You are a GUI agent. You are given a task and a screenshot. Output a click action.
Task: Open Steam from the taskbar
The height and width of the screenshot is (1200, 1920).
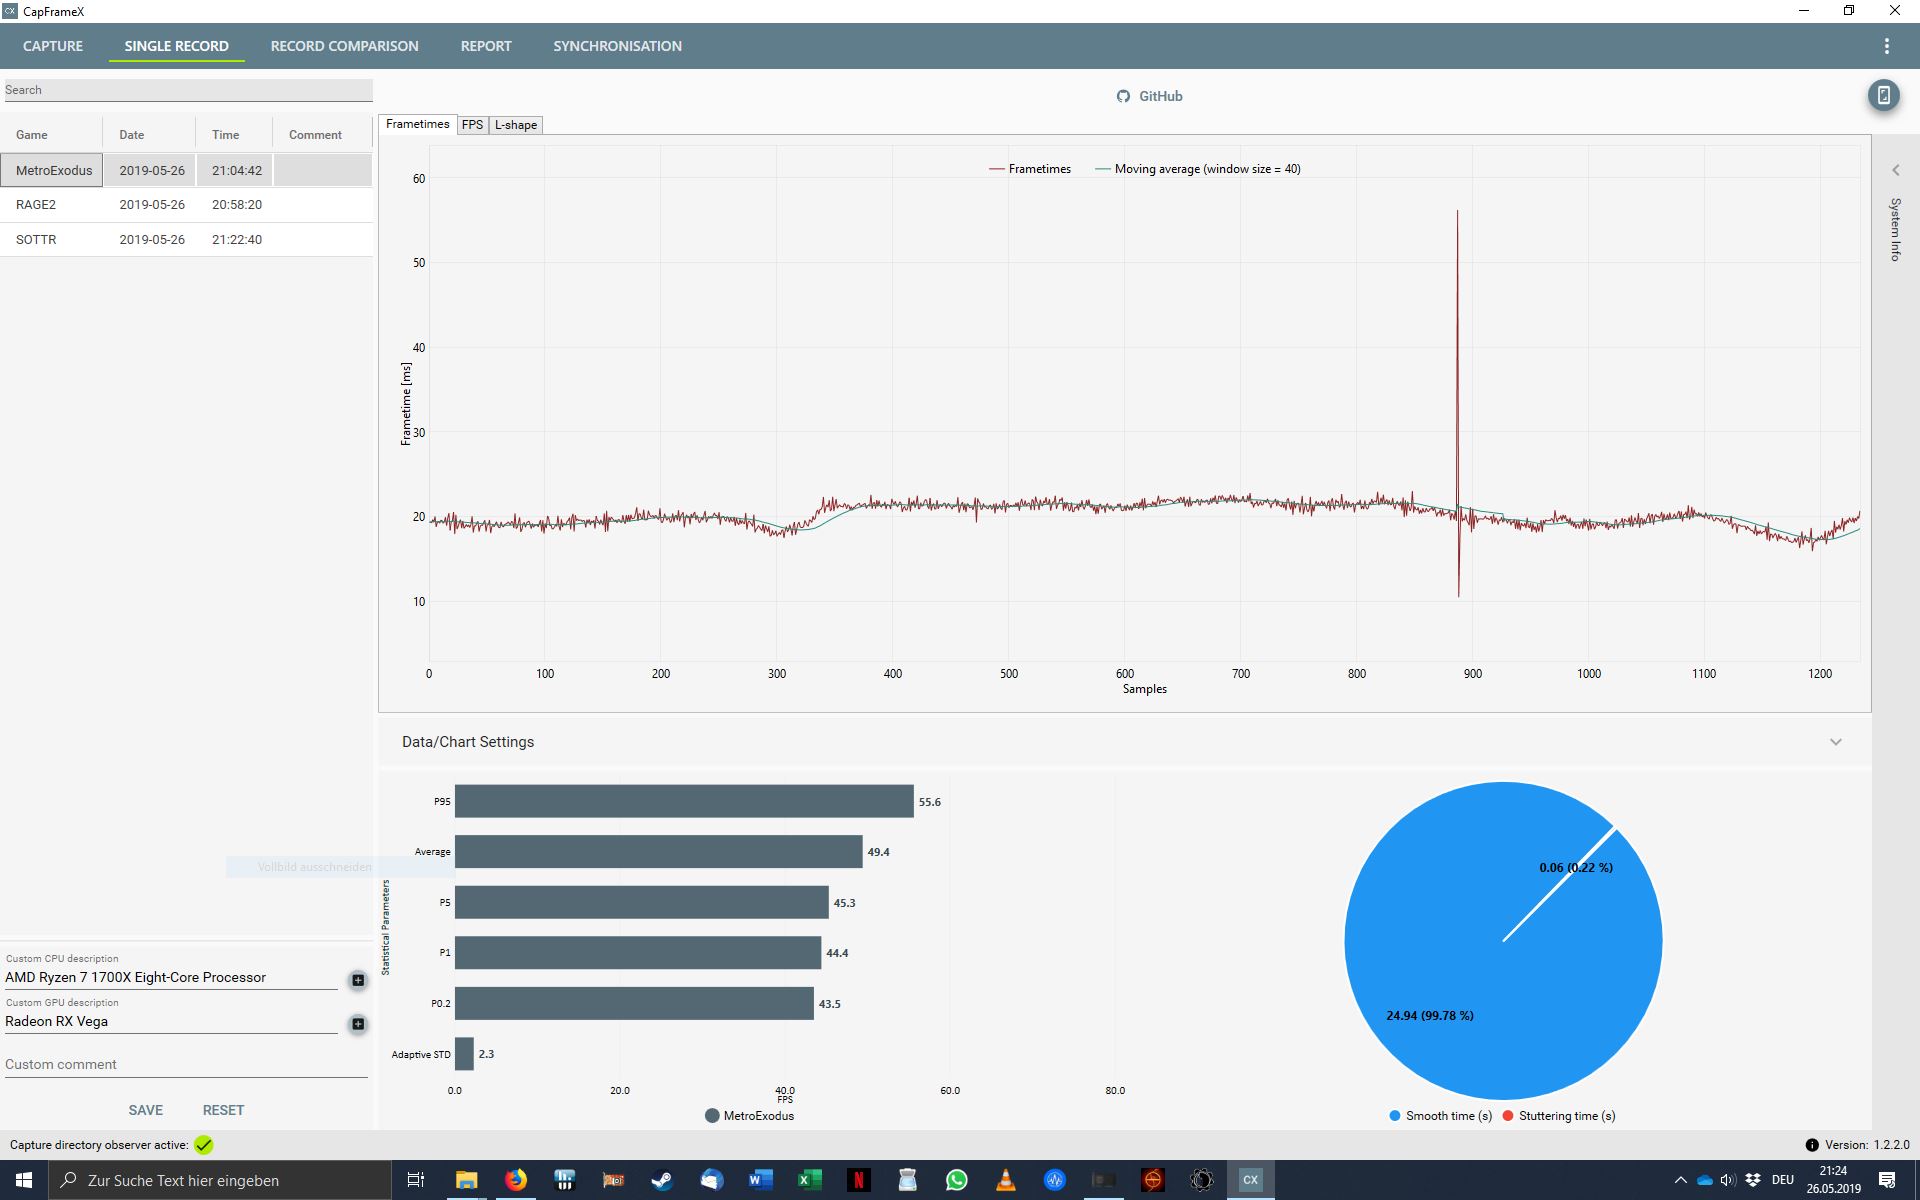click(x=661, y=1180)
